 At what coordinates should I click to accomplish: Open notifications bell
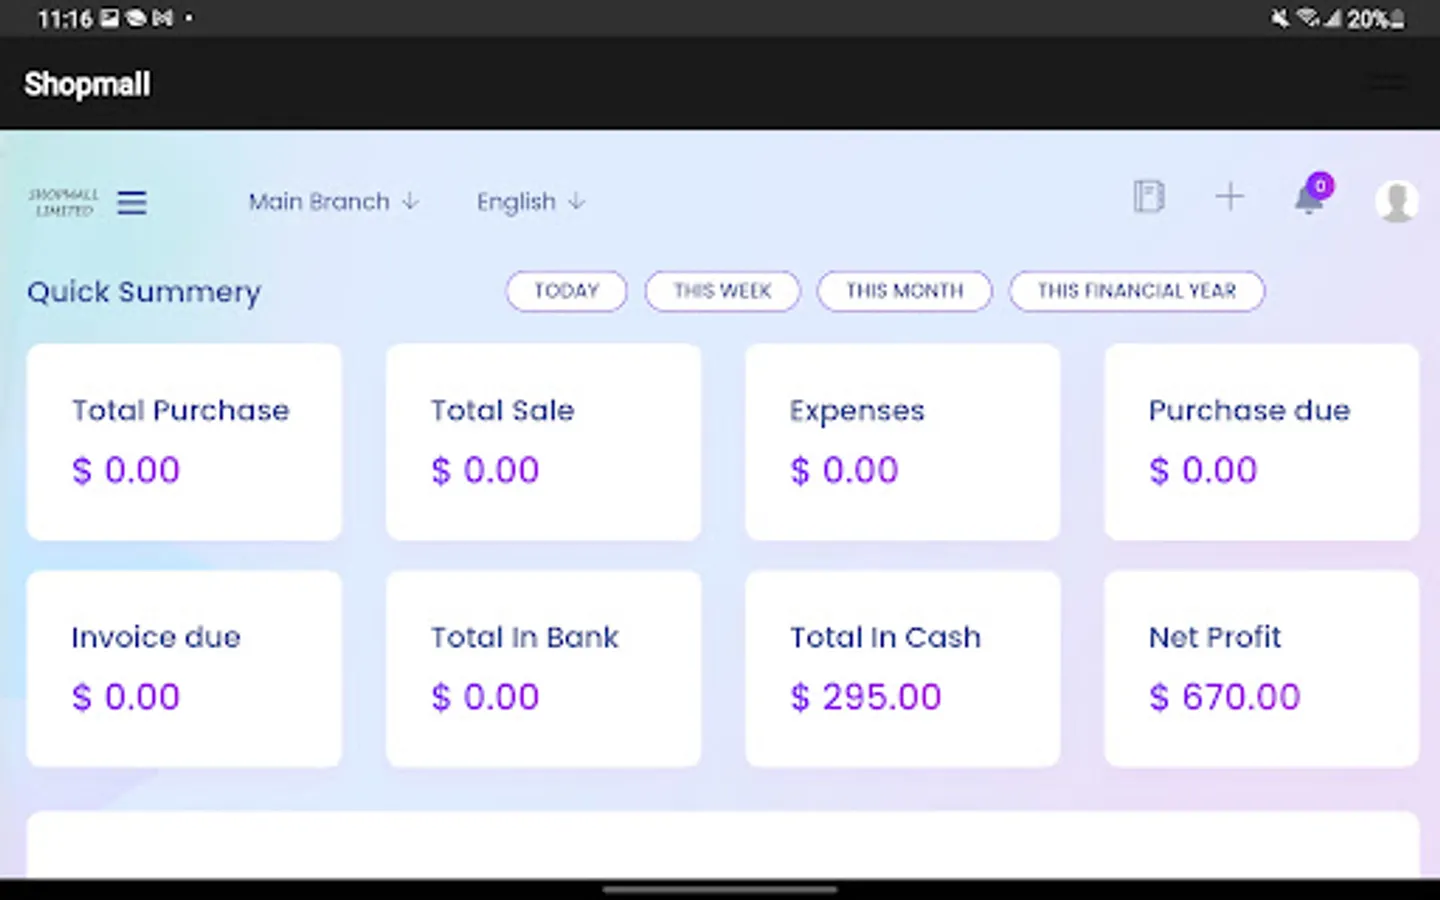(x=1309, y=198)
